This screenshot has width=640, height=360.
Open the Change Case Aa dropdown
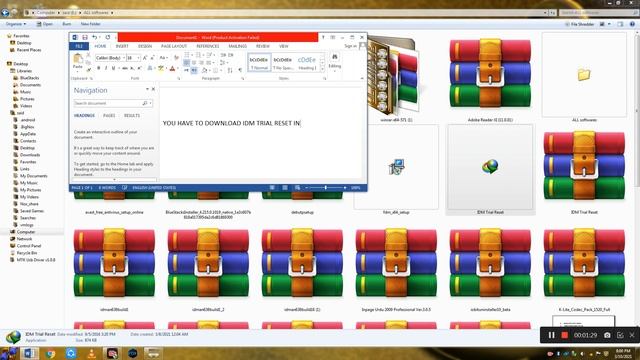pyautogui.click(x=163, y=58)
